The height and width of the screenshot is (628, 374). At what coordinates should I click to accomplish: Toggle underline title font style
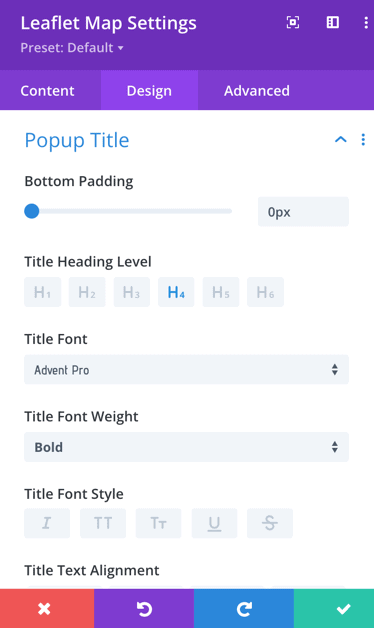[x=214, y=523]
